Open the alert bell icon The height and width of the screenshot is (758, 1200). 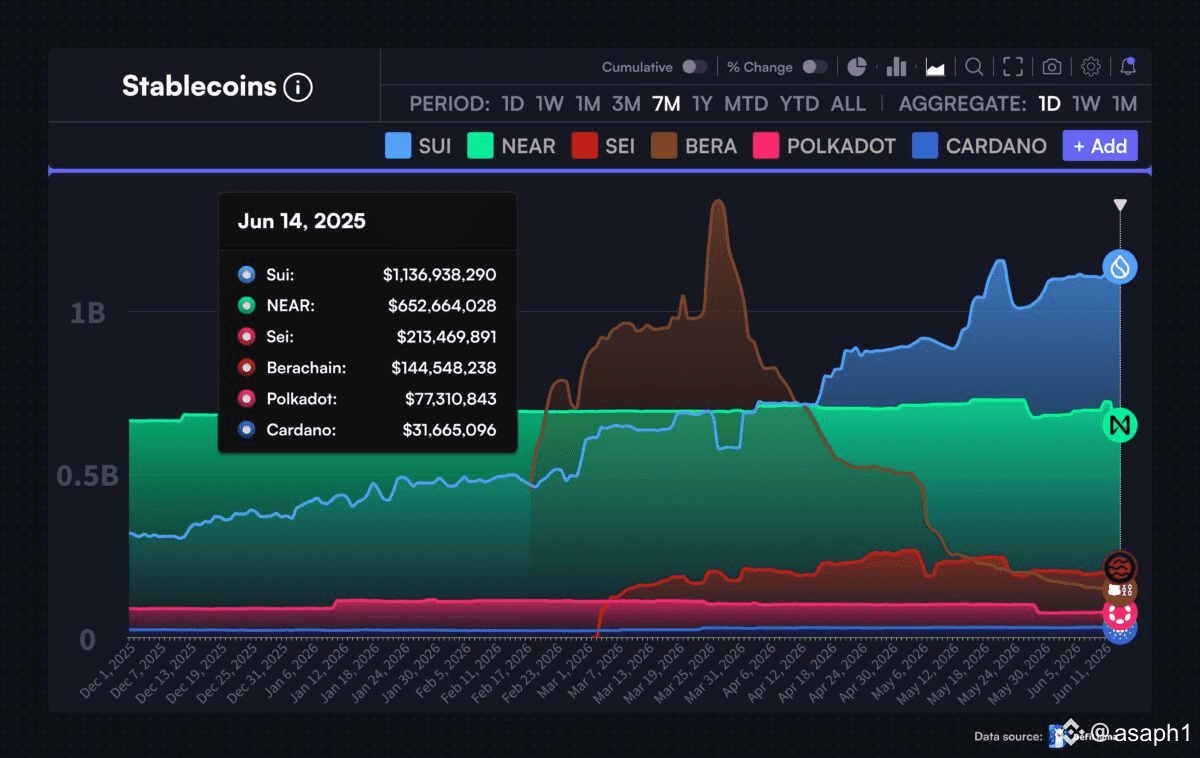tap(1128, 67)
